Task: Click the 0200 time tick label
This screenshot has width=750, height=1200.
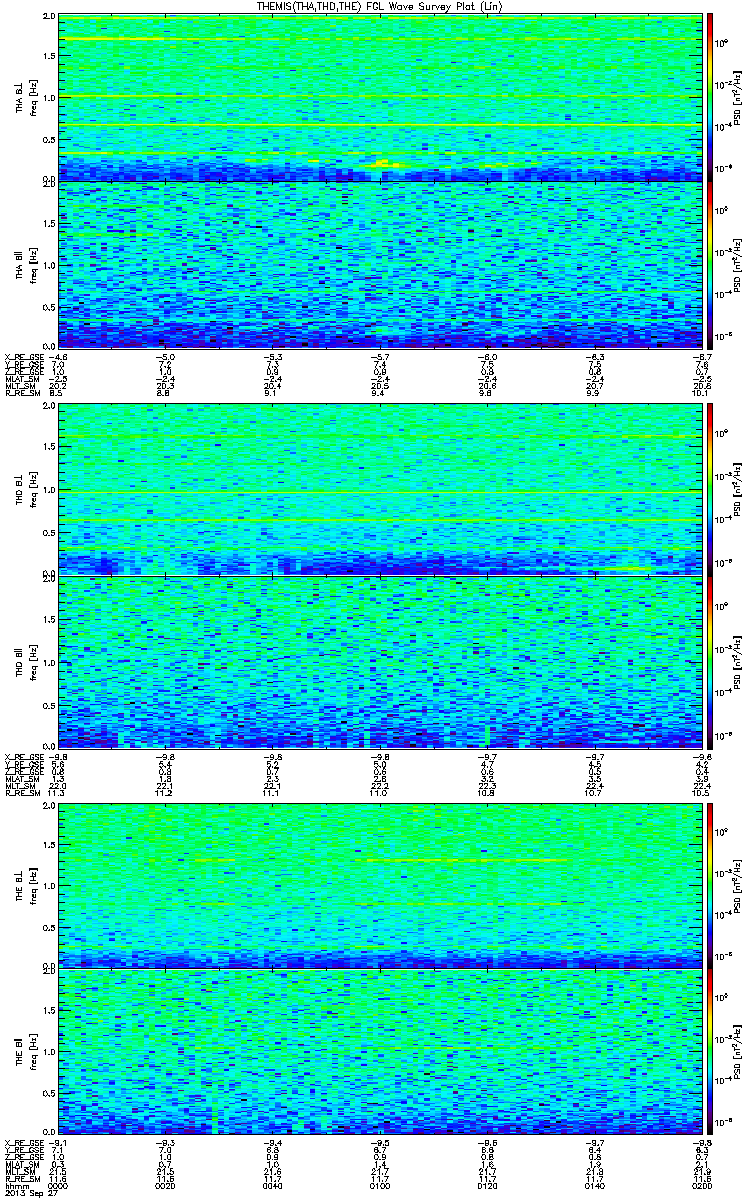Action: pyautogui.click(x=700, y=1185)
